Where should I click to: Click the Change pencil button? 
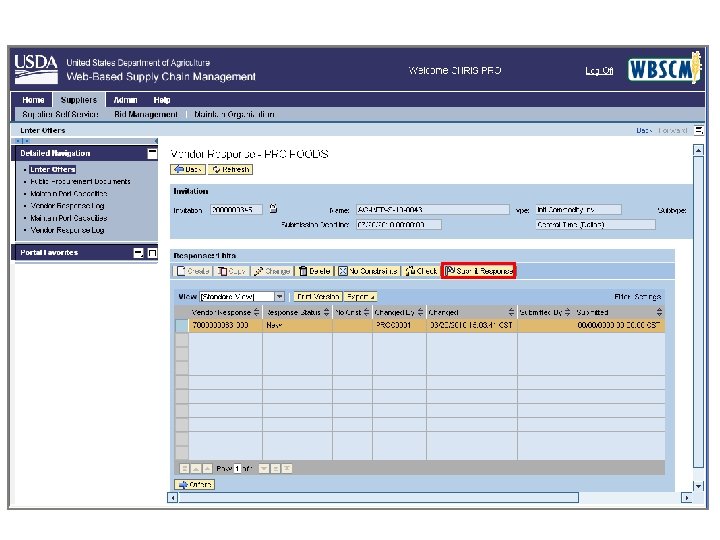coord(272,271)
